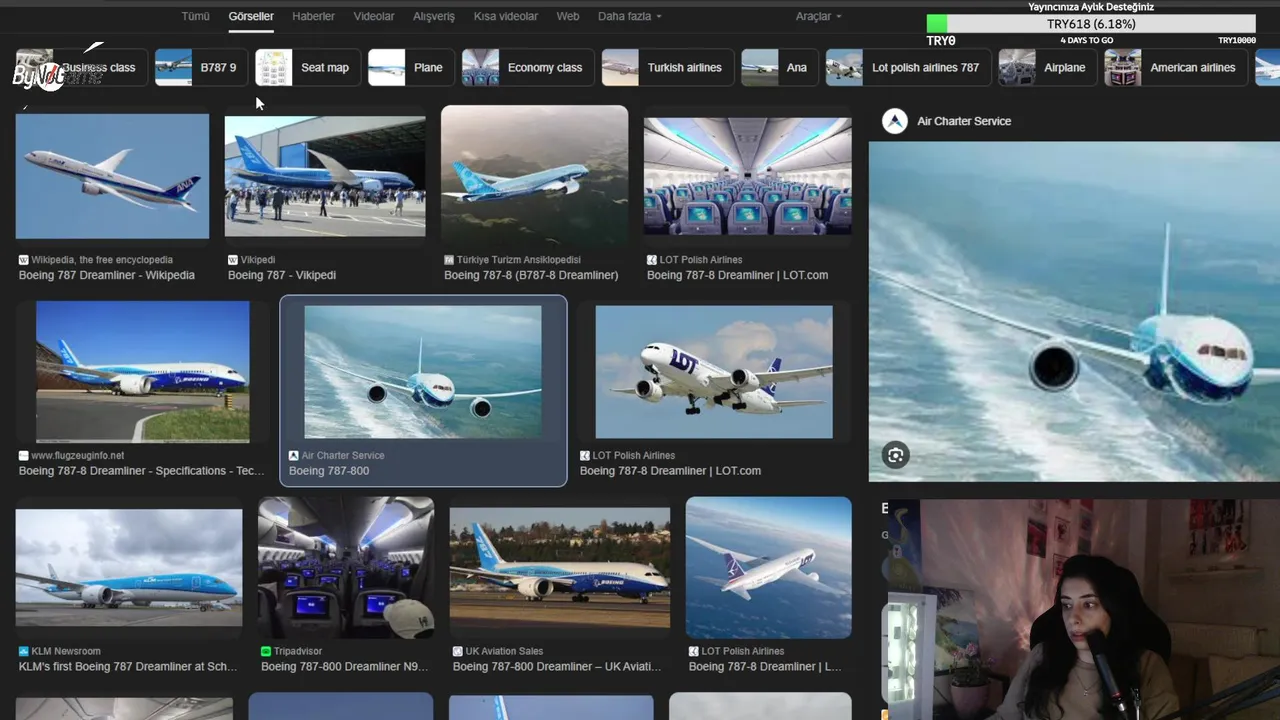
Task: Open the UK Aviation Sales 787 image
Action: (560, 568)
